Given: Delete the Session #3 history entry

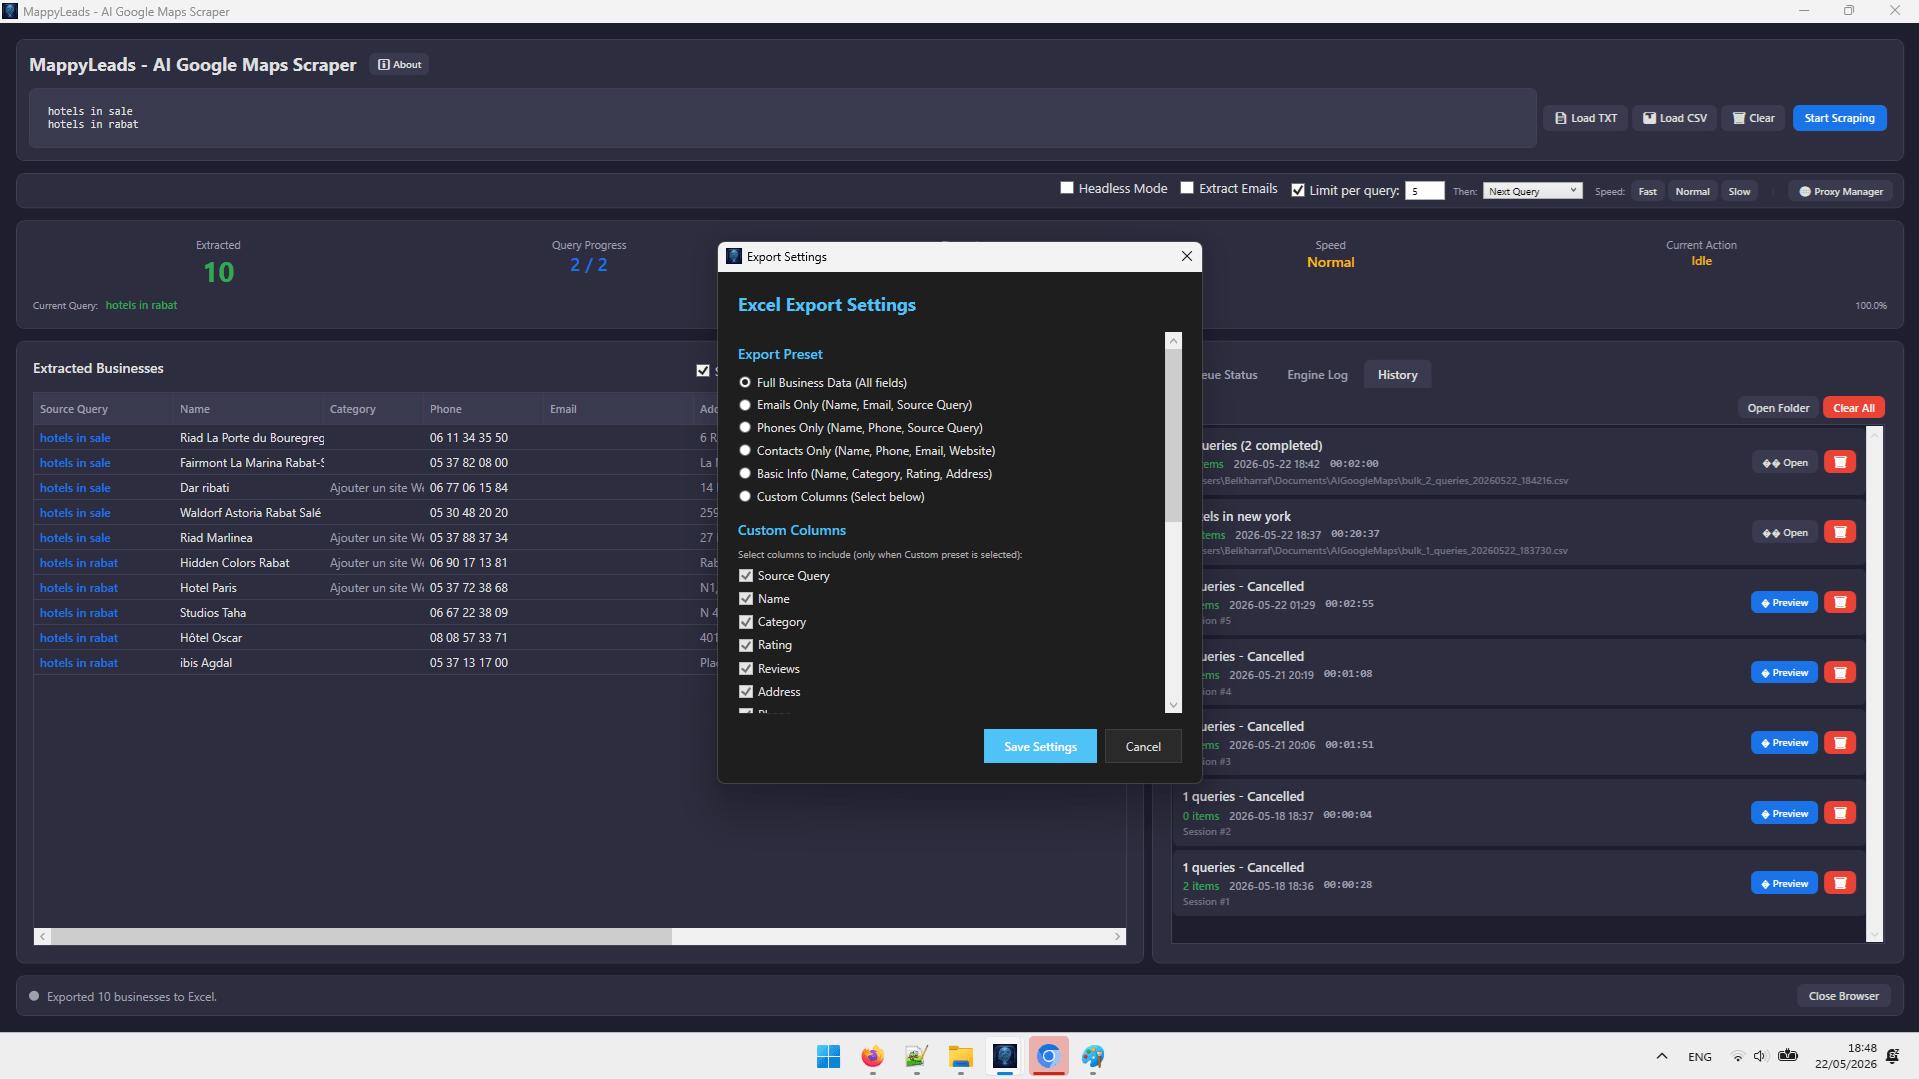Looking at the screenshot, I should tap(1839, 743).
